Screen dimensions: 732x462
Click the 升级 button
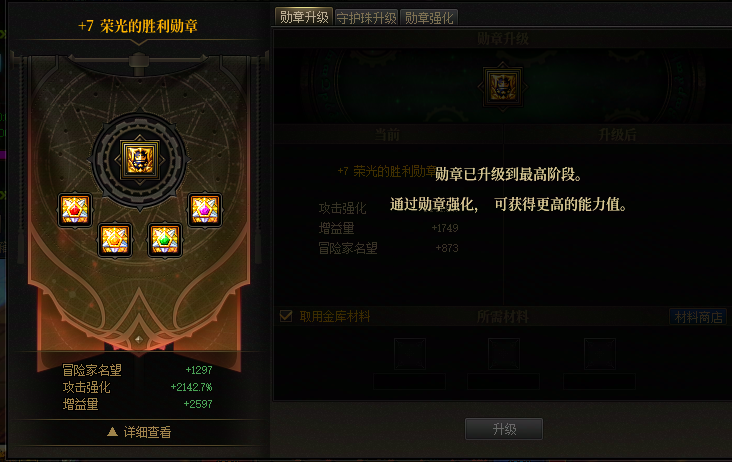(x=504, y=429)
